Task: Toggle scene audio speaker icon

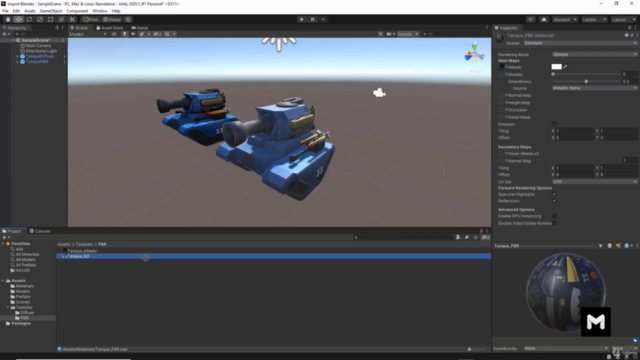Action: 133,34
